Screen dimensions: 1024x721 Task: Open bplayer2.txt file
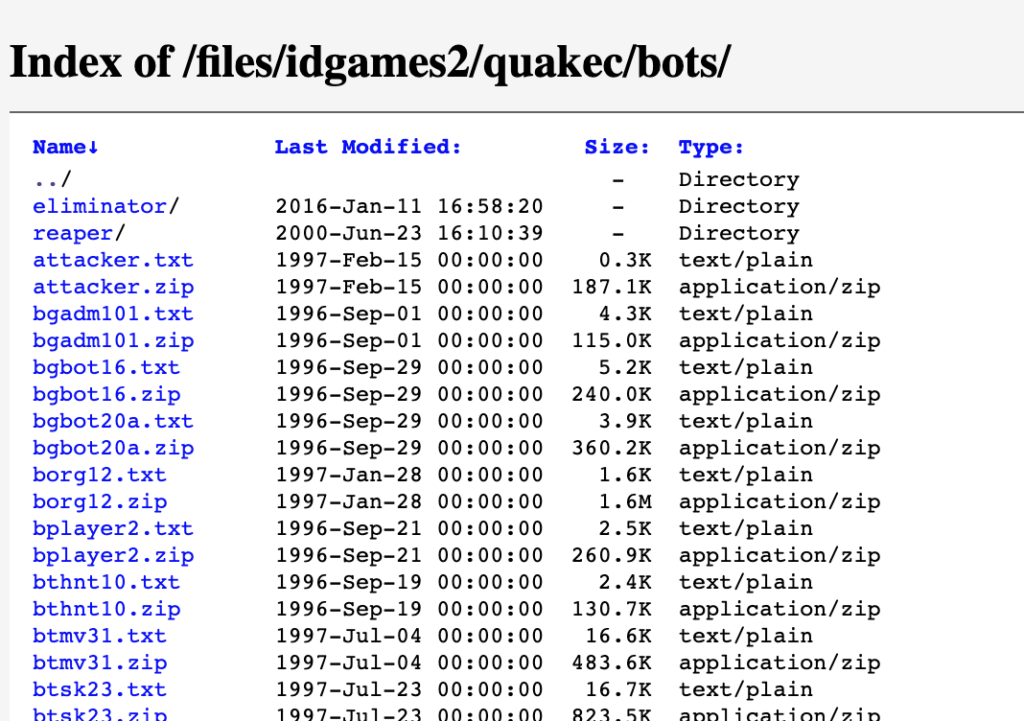(x=113, y=529)
